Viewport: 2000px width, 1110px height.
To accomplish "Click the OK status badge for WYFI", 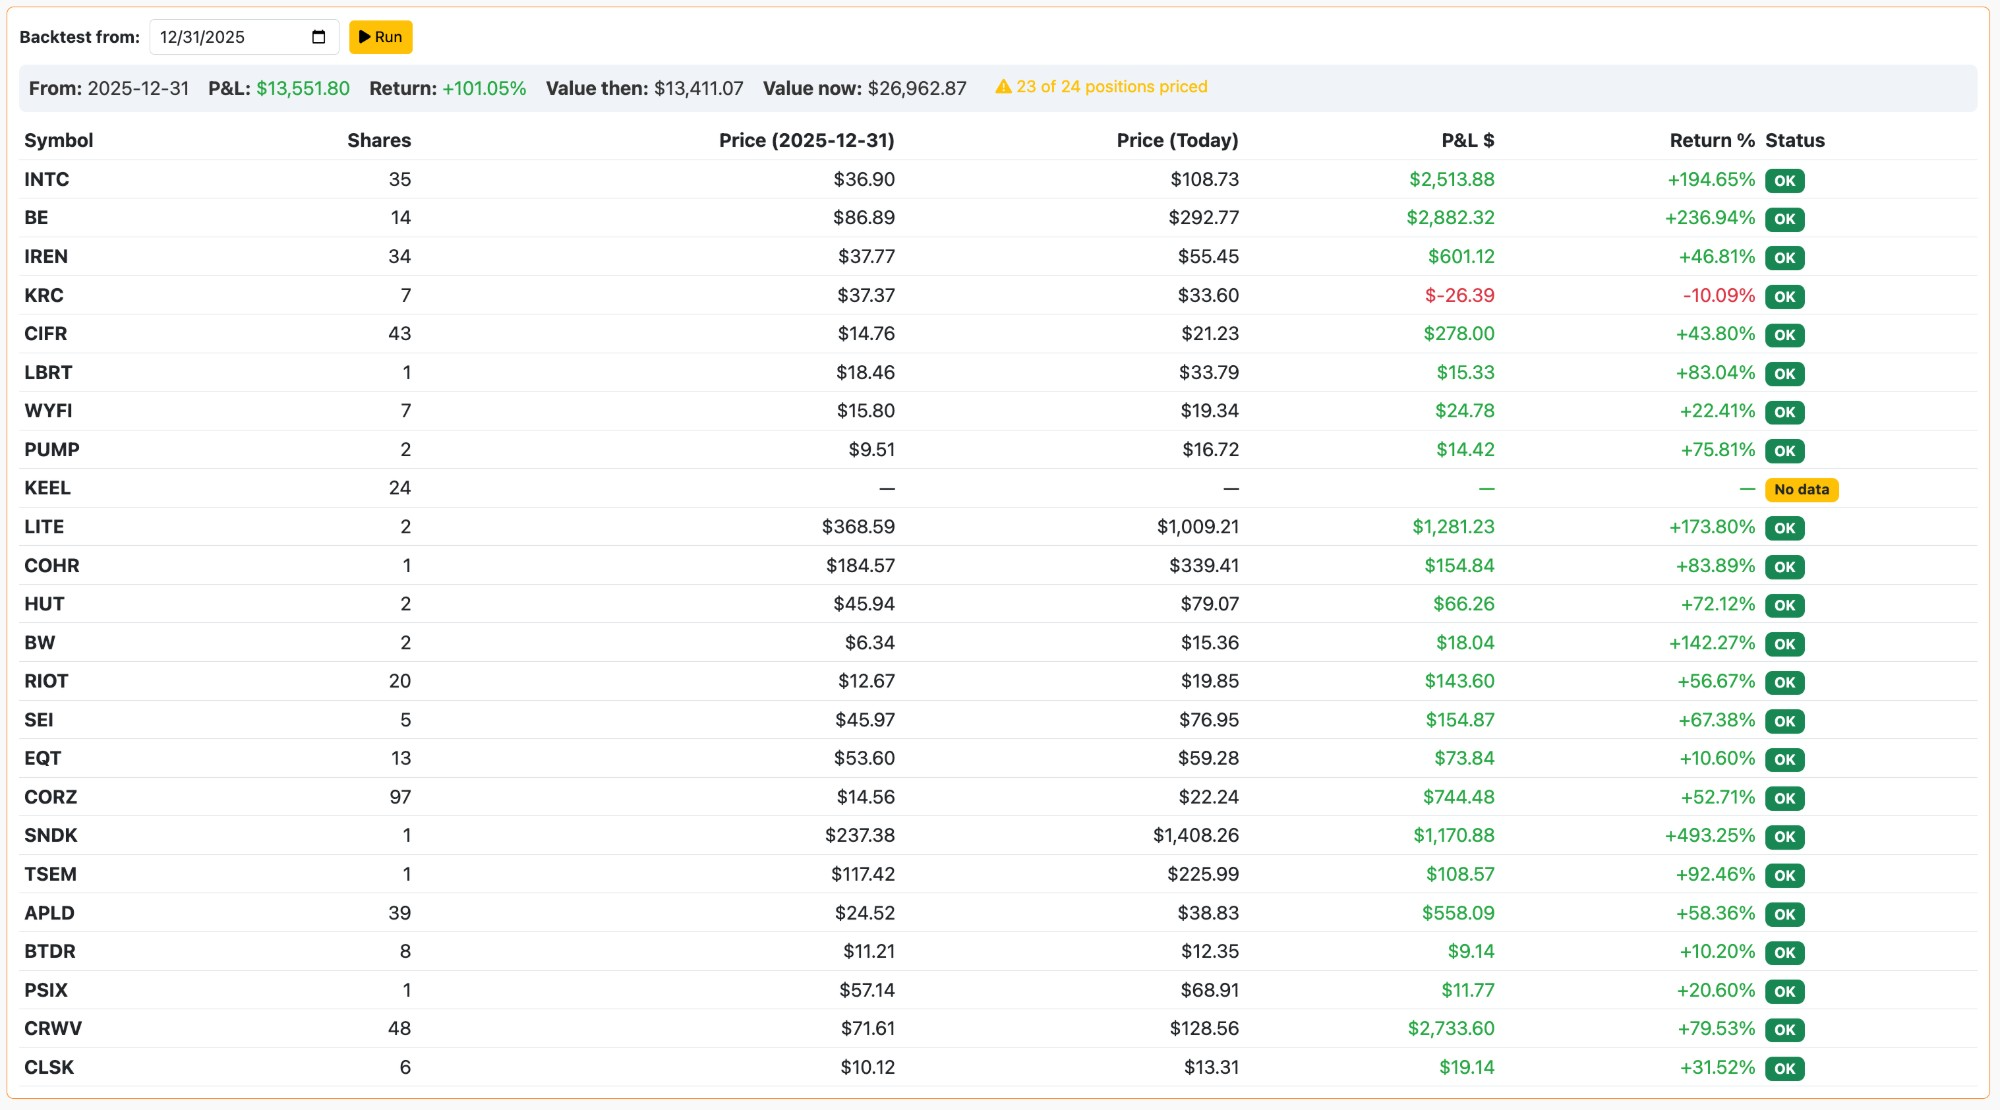I will [x=1785, y=412].
